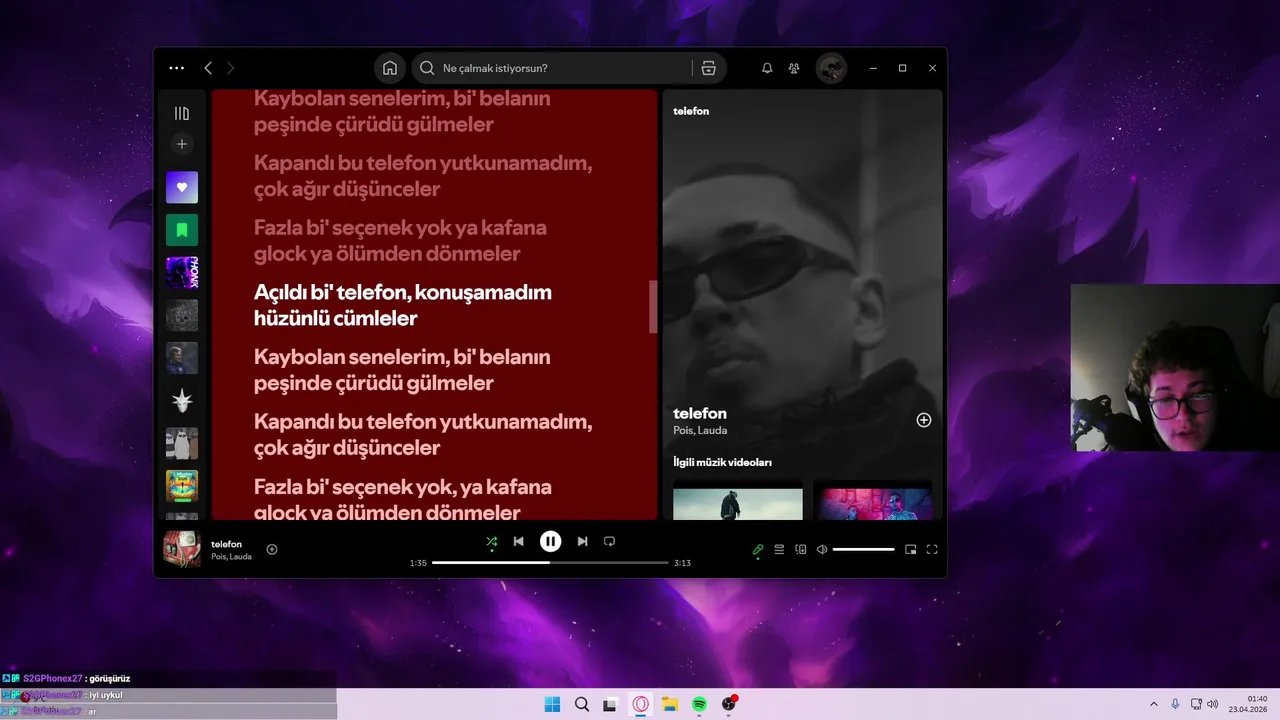
Task: Open Windows Start menu
Action: (x=552, y=704)
